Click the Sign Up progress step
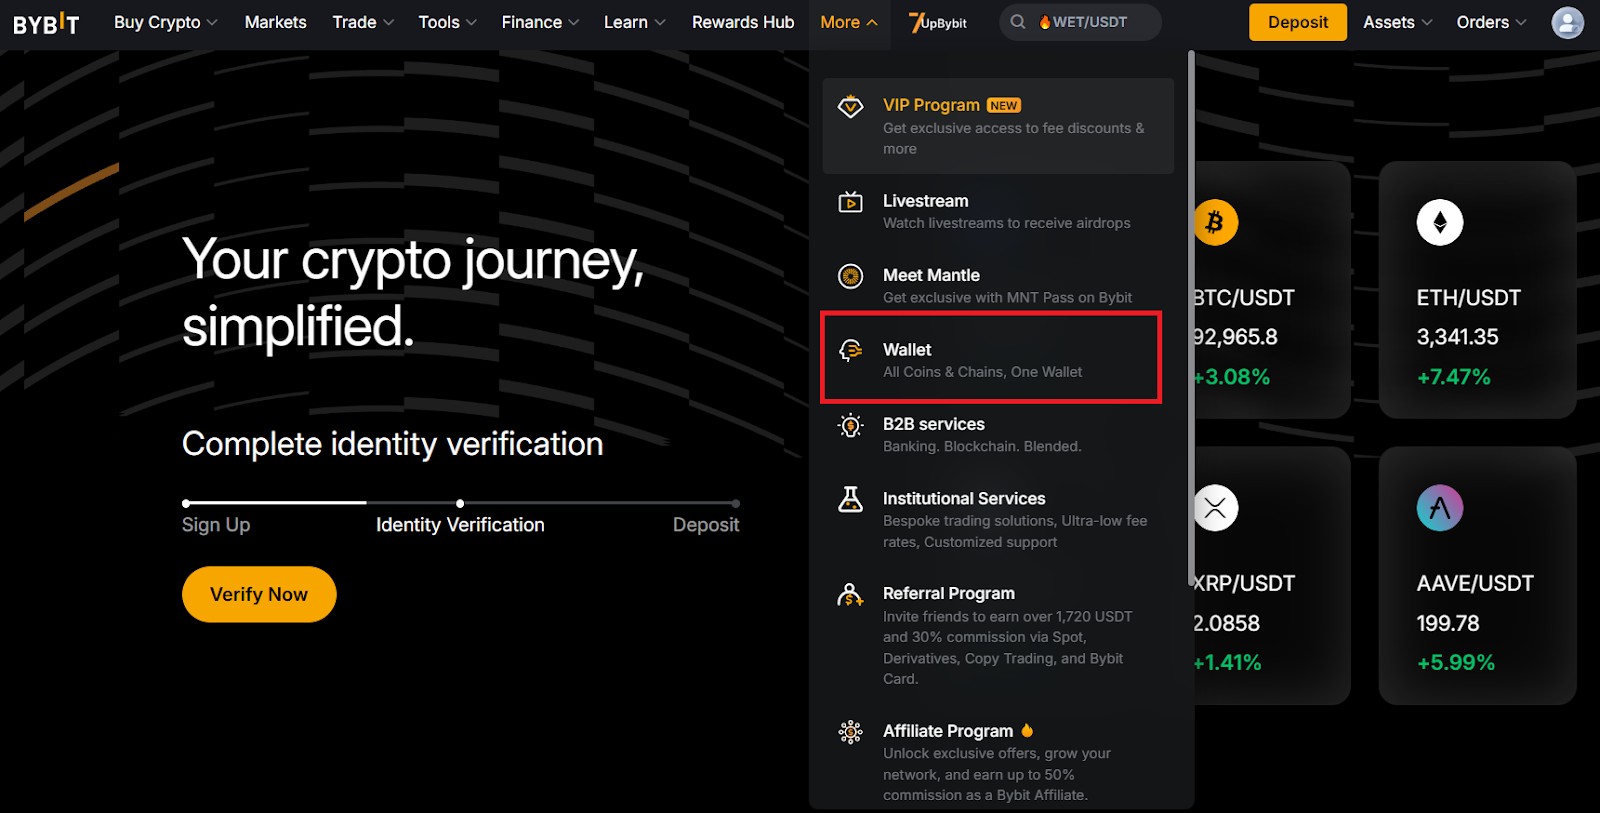 216,525
